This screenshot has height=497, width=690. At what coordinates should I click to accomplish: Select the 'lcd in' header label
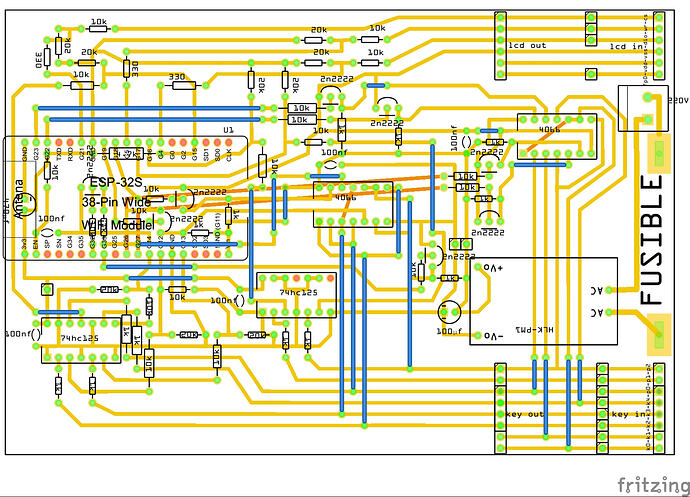pos(626,46)
